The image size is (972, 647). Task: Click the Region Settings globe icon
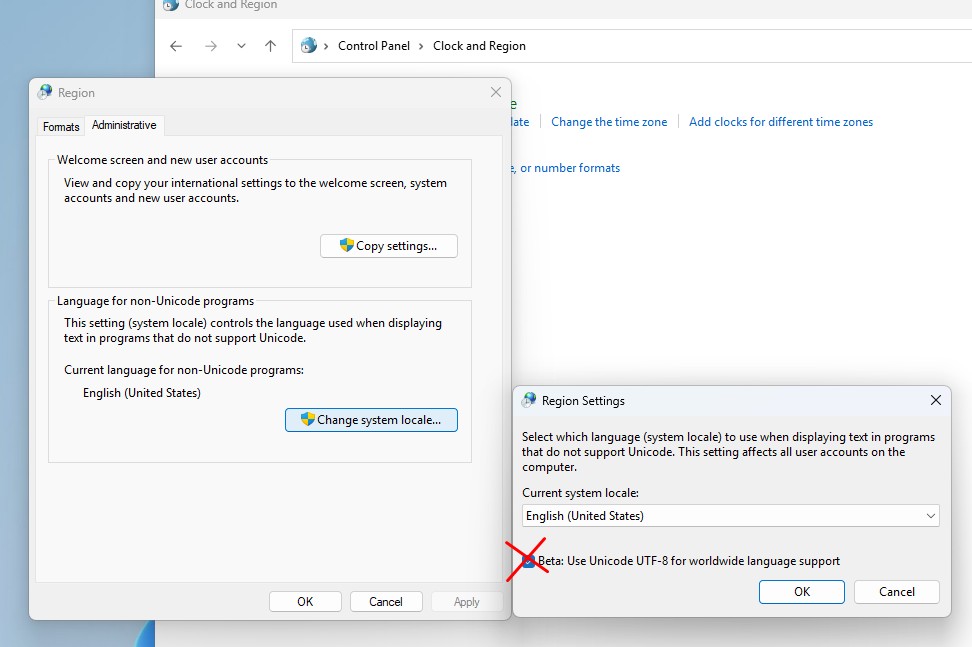[x=529, y=401]
